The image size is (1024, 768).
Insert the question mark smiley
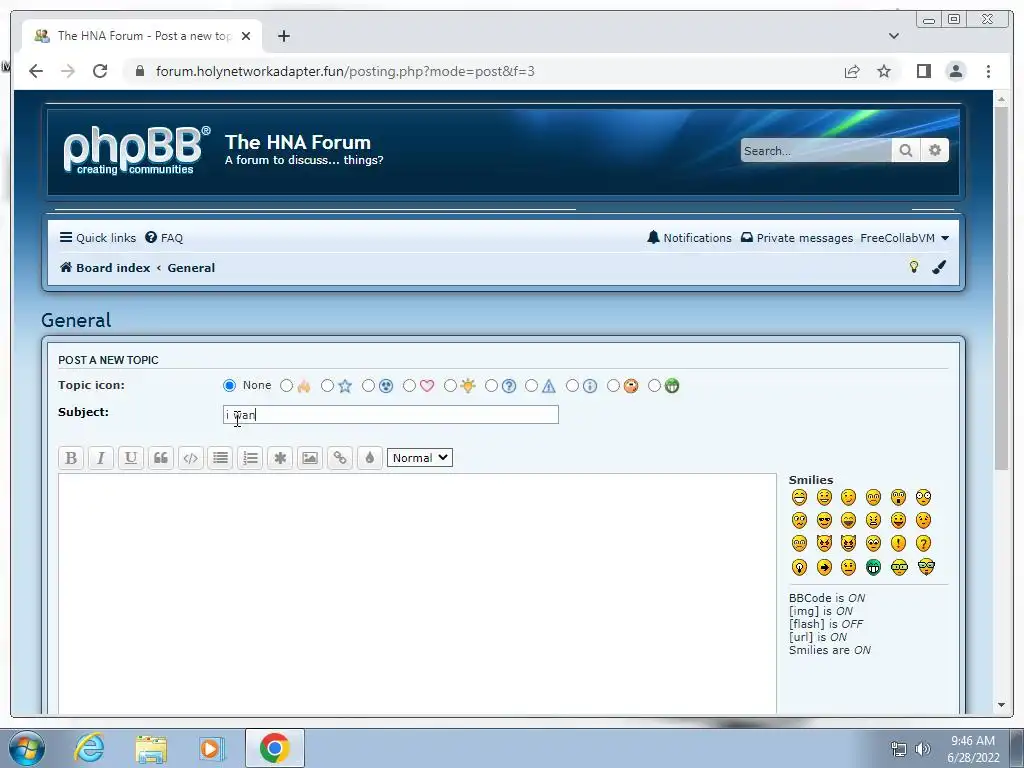point(923,543)
